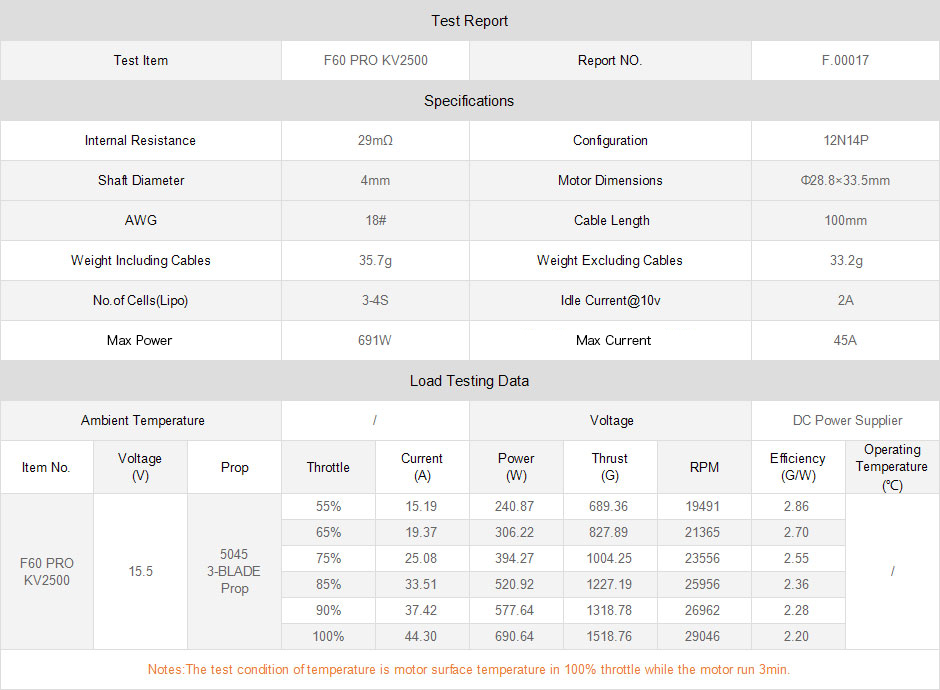This screenshot has height=690, width=940.
Task: Select the 'Item No.' column header
Action: click(46, 467)
